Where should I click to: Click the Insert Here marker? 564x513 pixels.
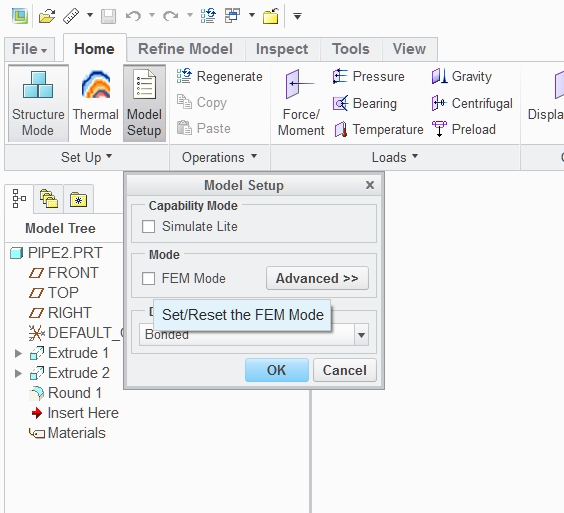[75, 413]
